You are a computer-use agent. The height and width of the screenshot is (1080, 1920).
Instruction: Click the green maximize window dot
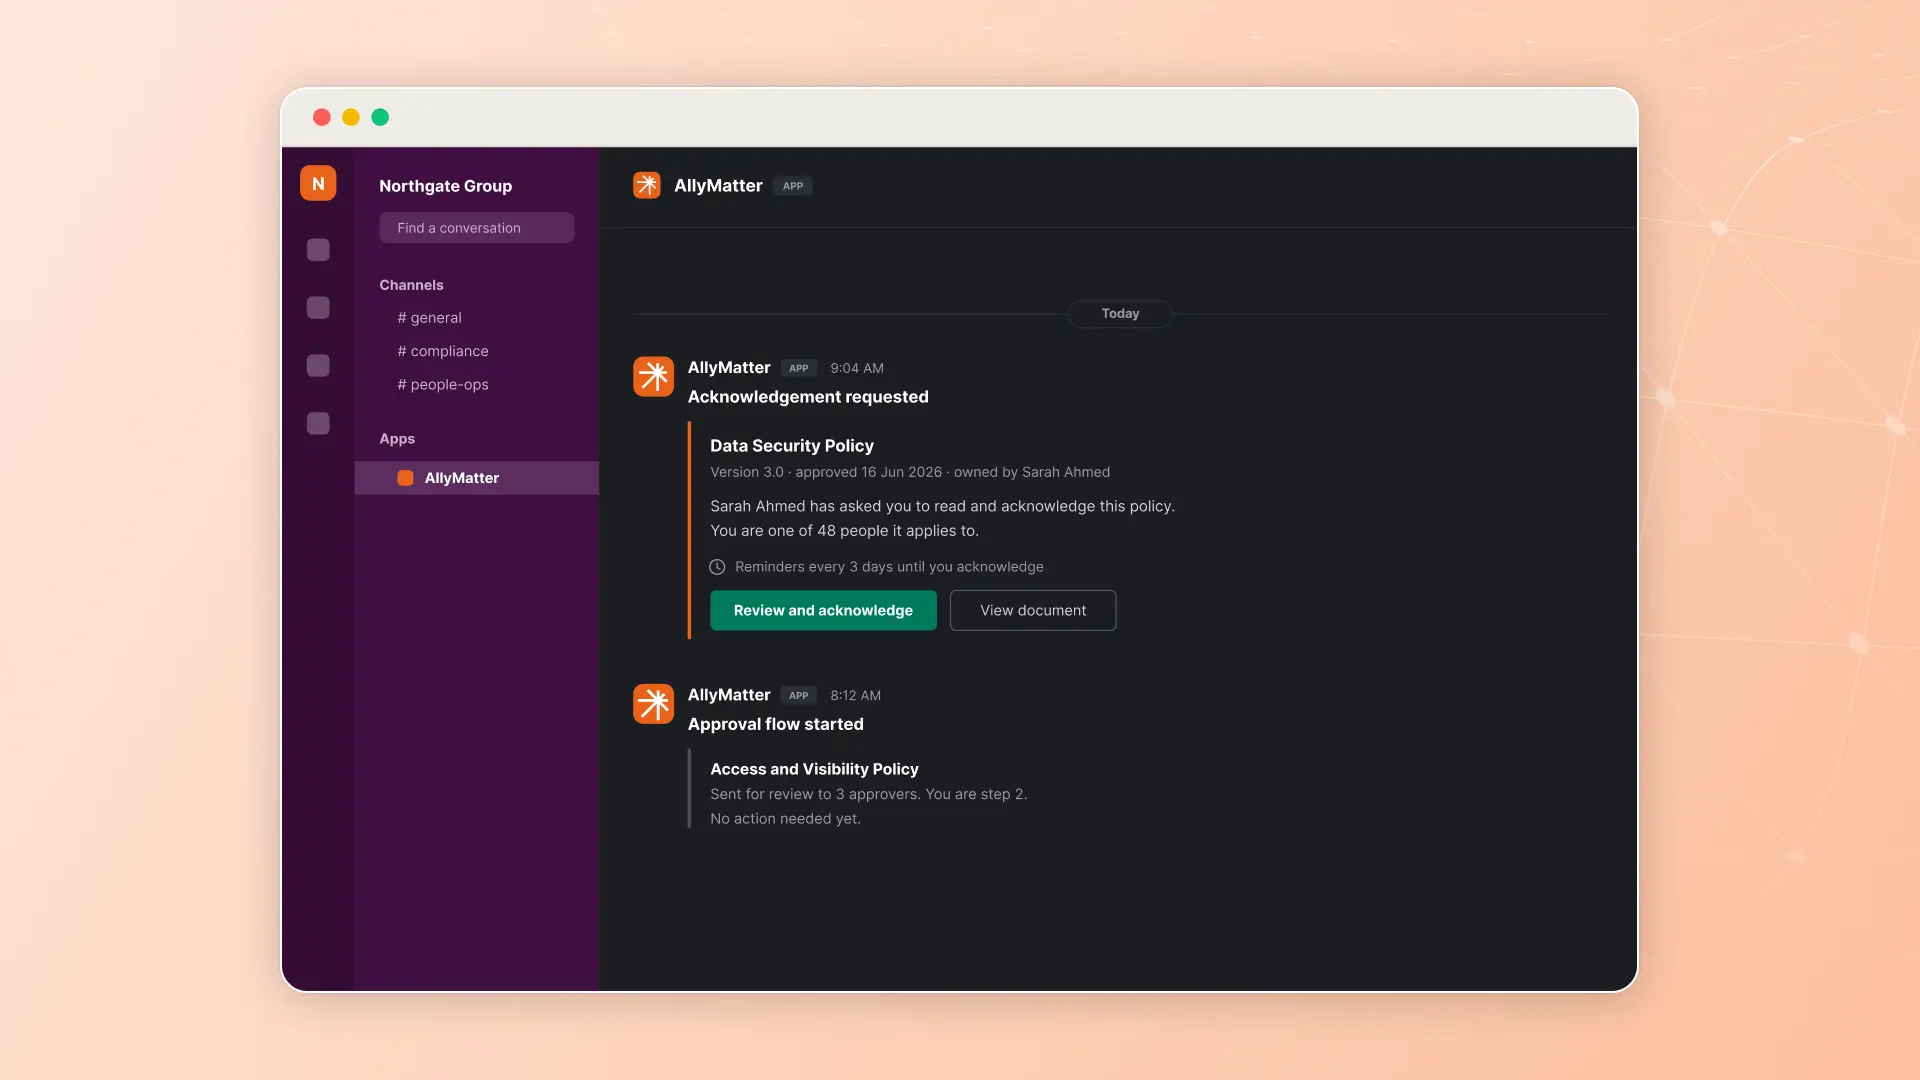[380, 117]
